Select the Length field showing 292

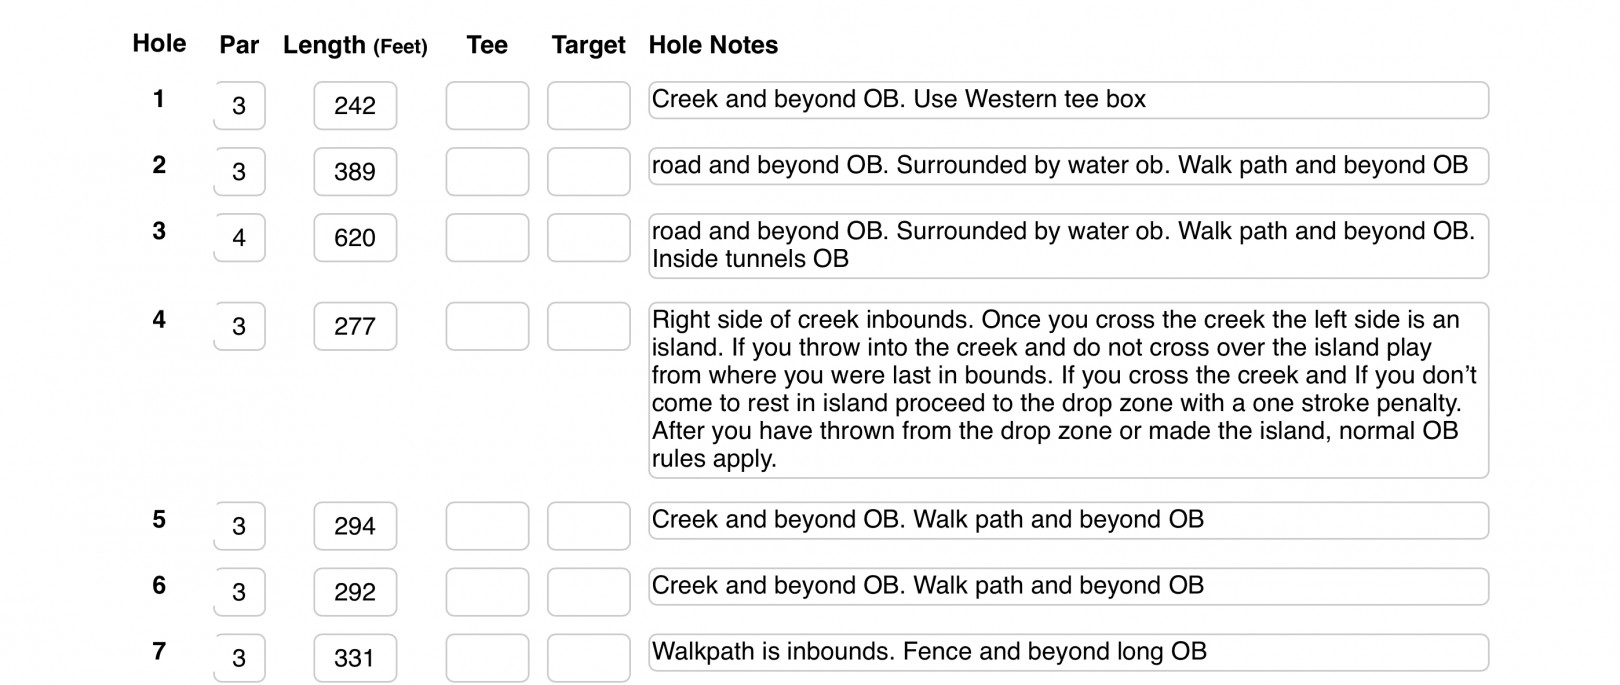point(355,592)
